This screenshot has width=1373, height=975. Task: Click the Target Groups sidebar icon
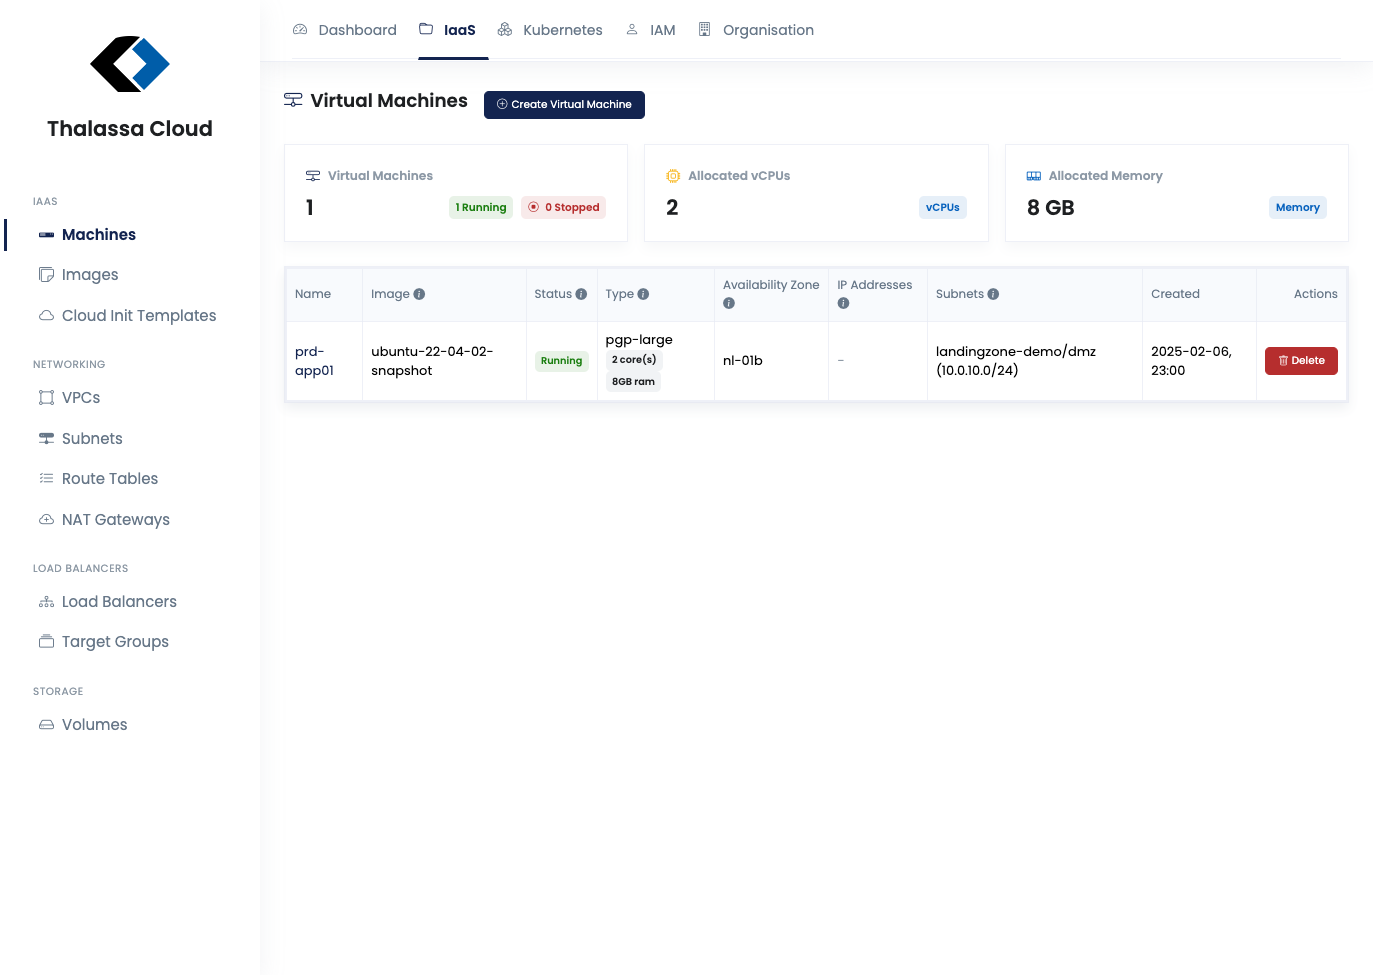46,642
